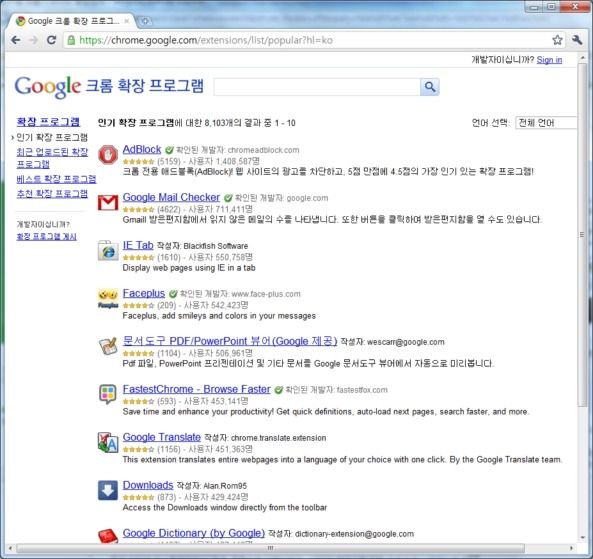The height and width of the screenshot is (559, 593).
Task: Click the verified checkmark beside Faceplus
Action: [173, 294]
